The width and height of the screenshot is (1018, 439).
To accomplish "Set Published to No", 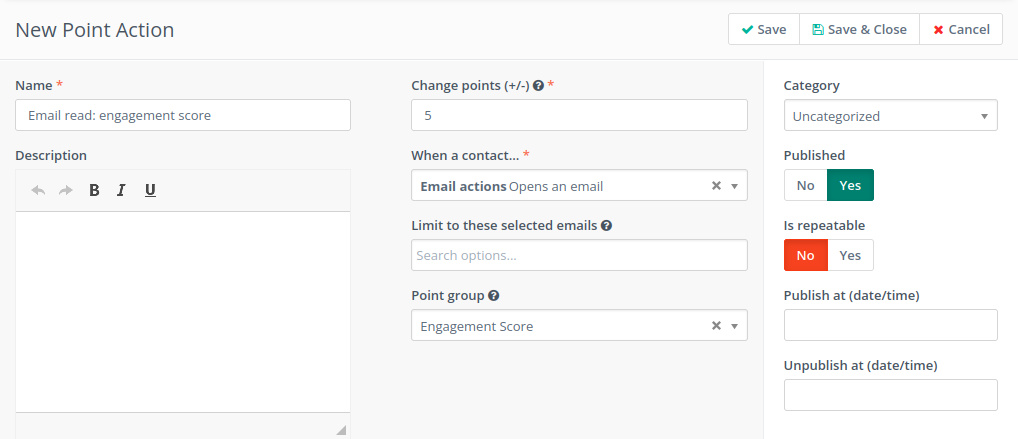I will click(x=806, y=185).
